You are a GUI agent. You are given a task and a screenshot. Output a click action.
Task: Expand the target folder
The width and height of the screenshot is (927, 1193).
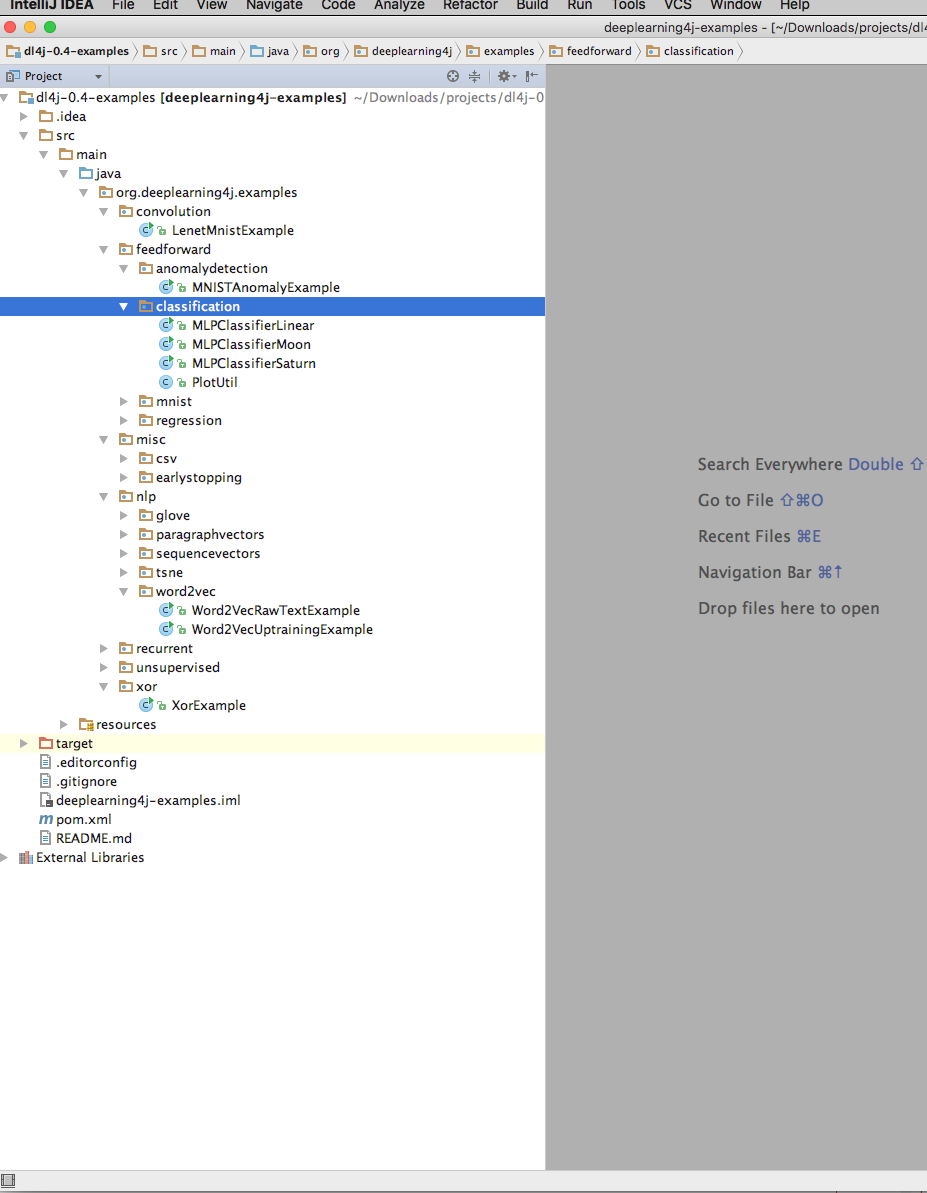(25, 743)
